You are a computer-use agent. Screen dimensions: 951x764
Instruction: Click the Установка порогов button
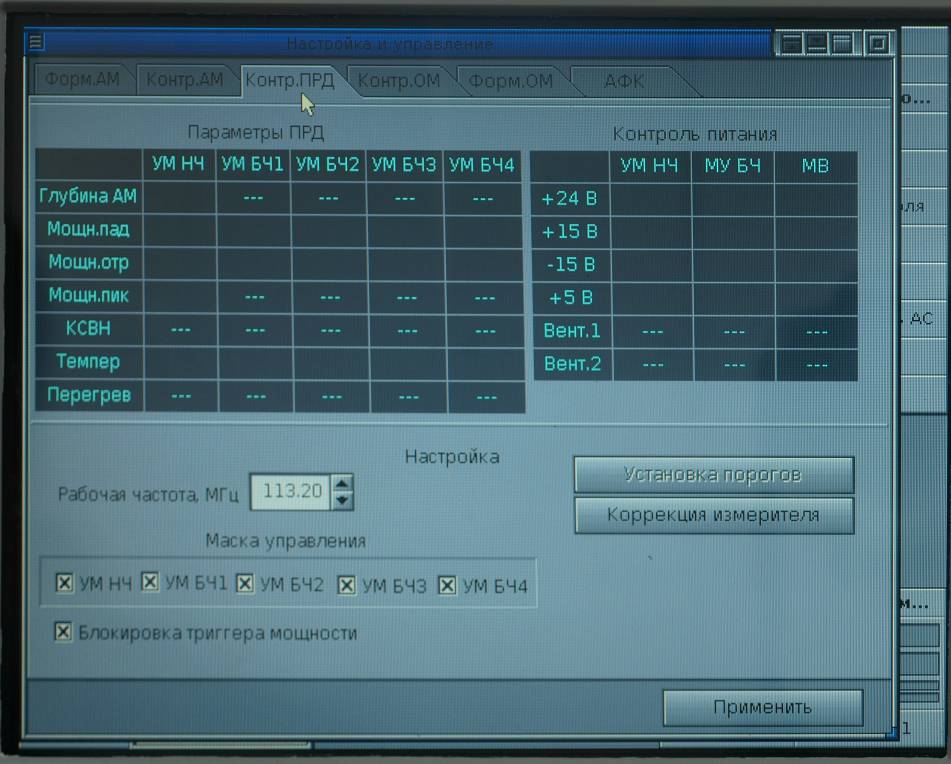713,474
